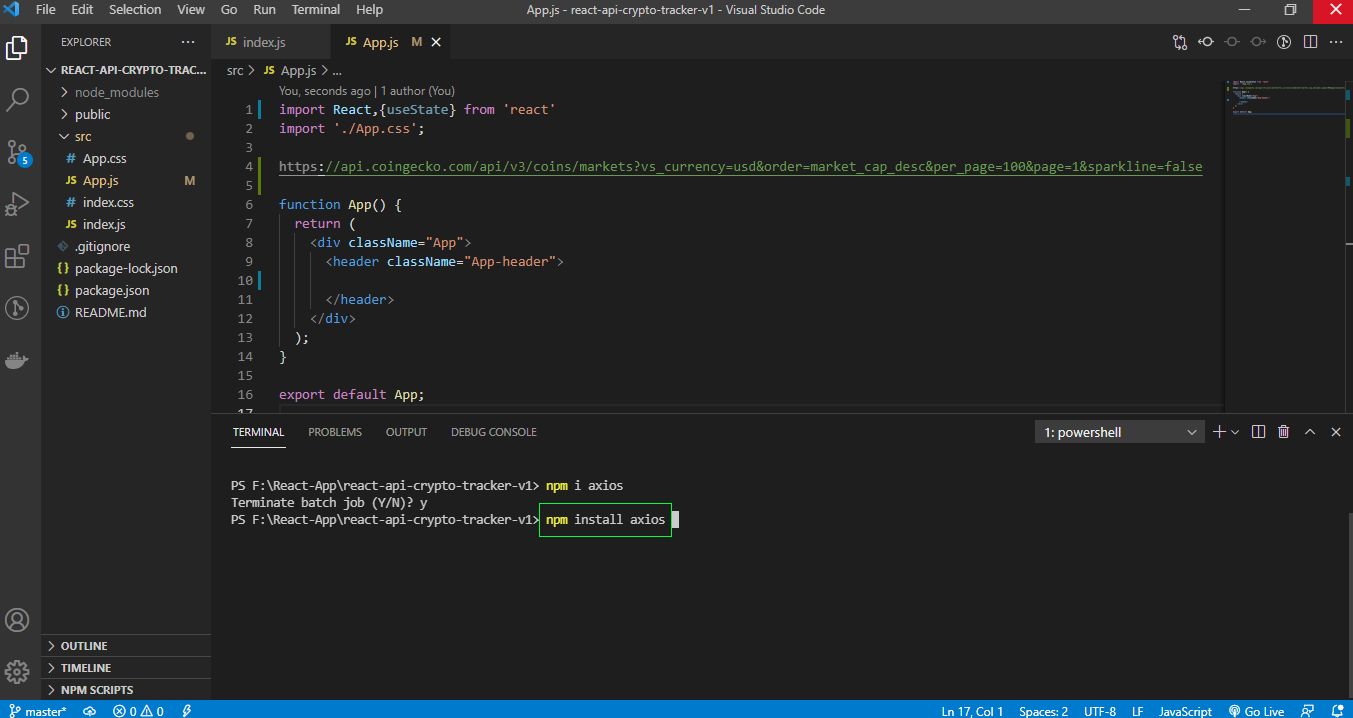The height and width of the screenshot is (718, 1353).
Task: Click the lightning icon in status bar
Action: pyautogui.click(x=187, y=711)
